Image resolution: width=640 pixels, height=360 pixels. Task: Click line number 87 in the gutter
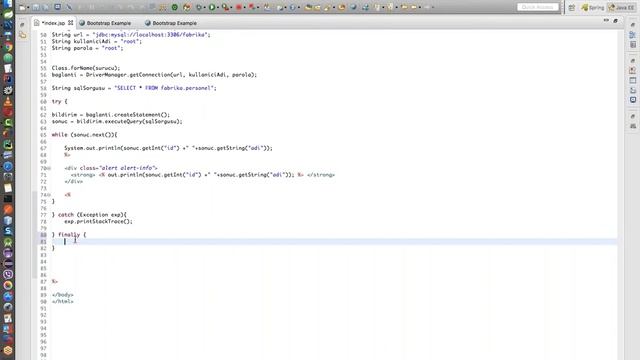43,282
